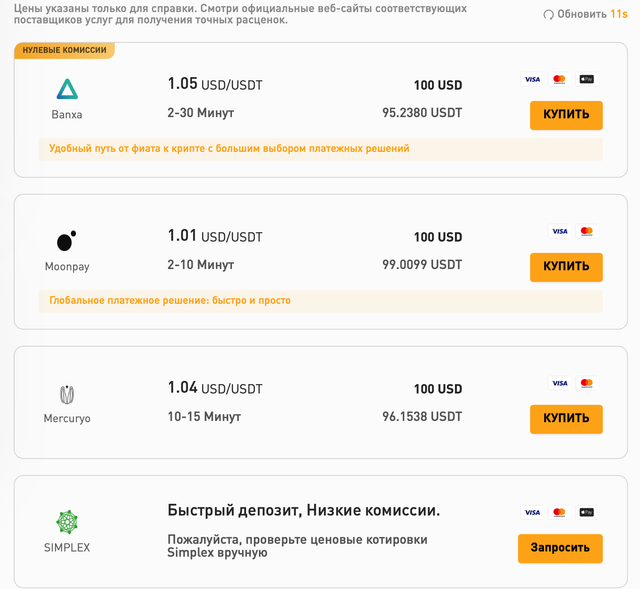
Task: Click Moonpay provider name label
Action: (67, 267)
